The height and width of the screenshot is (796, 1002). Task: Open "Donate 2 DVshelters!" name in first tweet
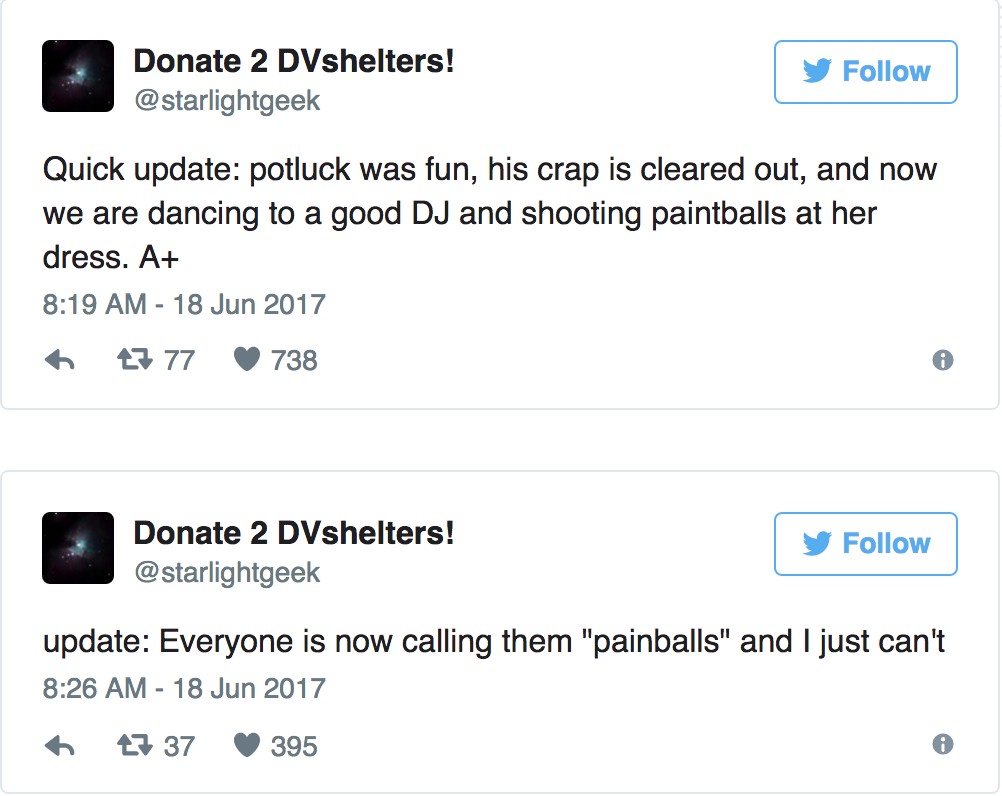(x=294, y=62)
